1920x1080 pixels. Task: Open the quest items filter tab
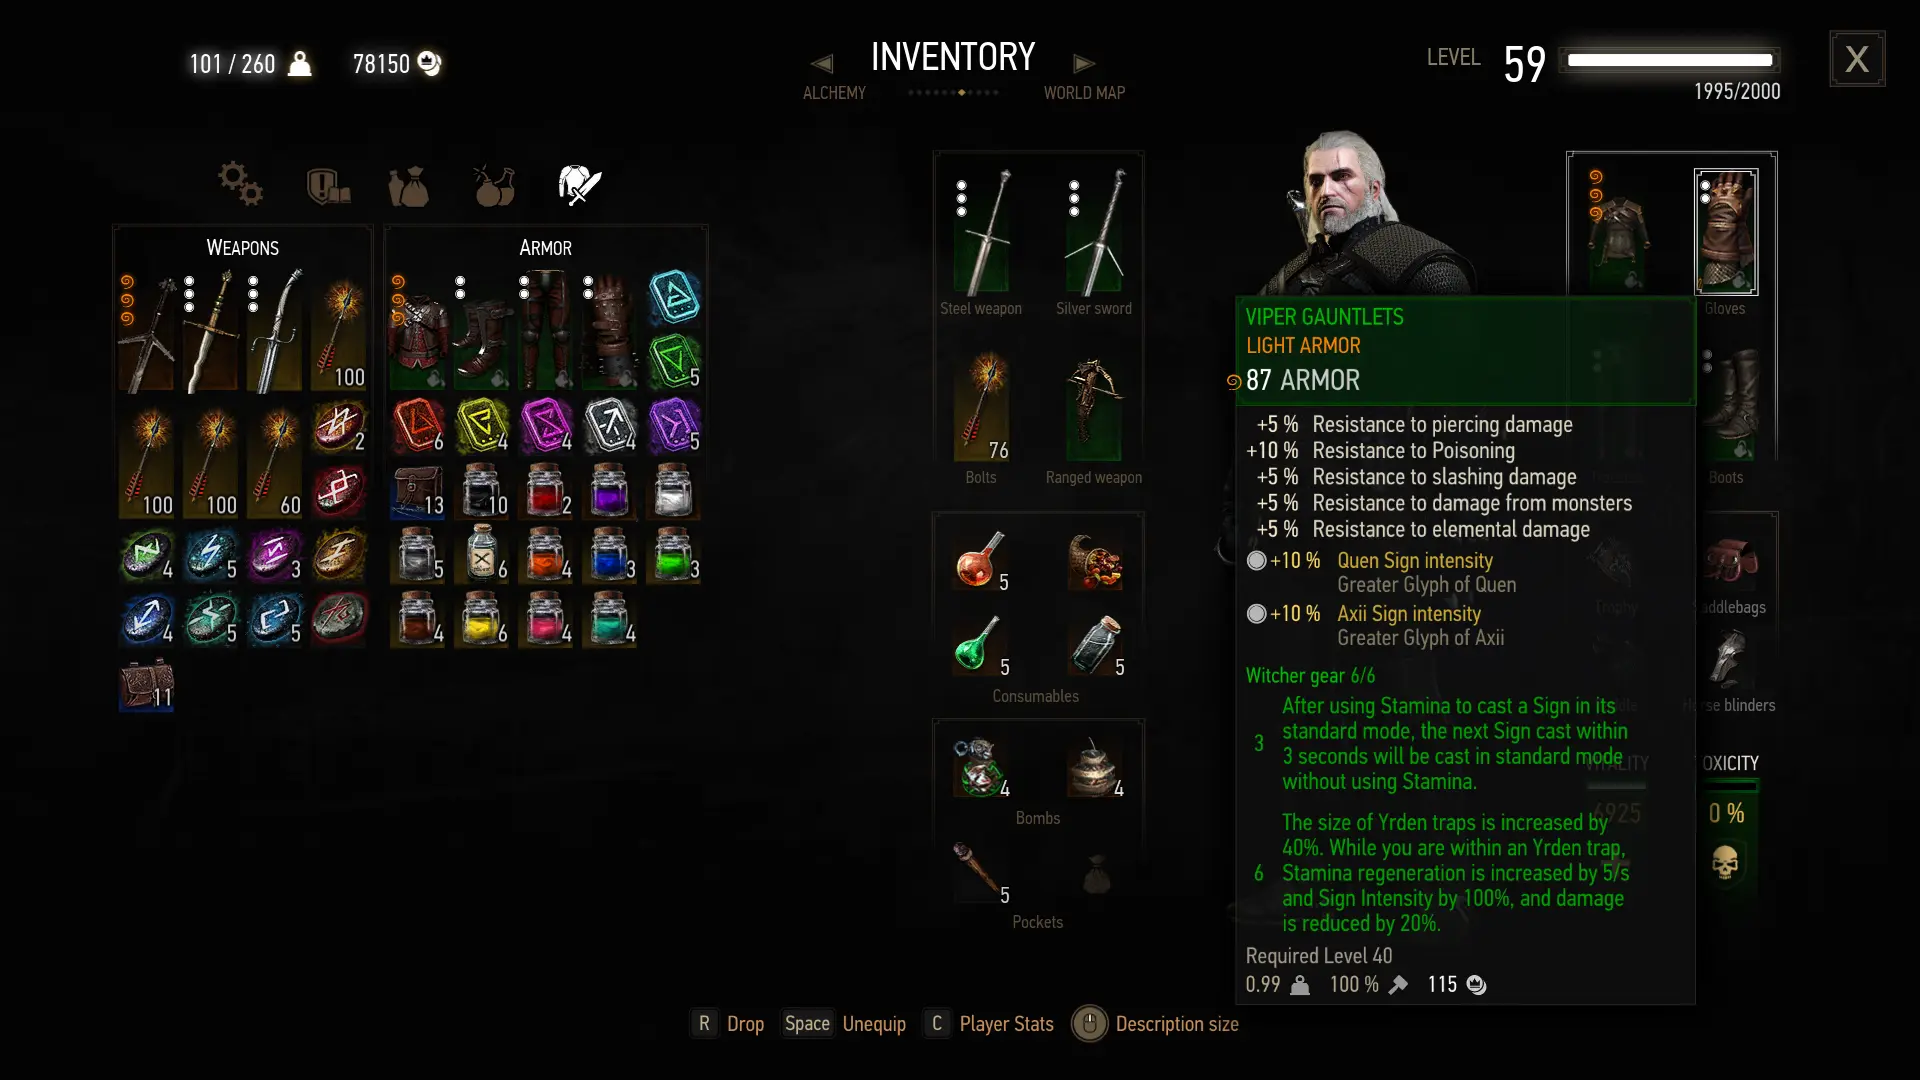pos(328,186)
